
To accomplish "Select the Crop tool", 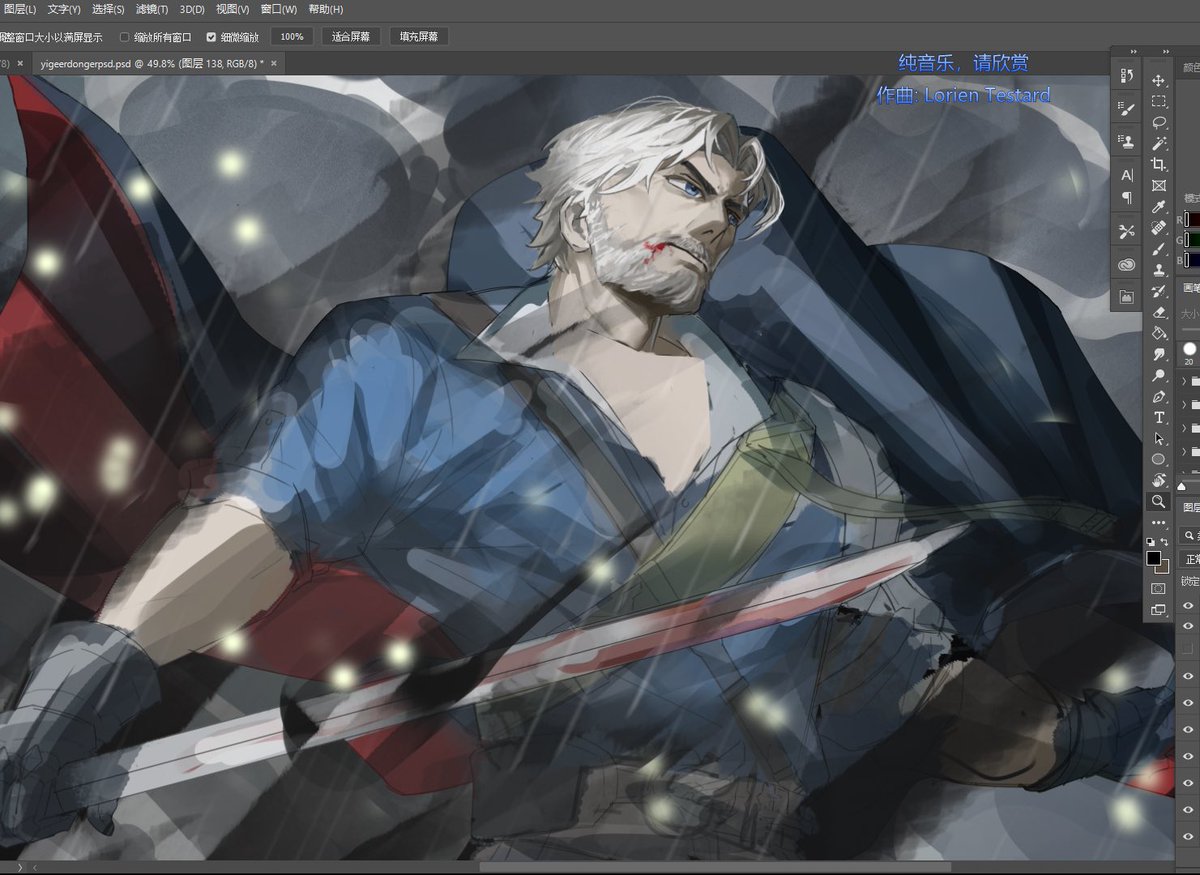I will (1159, 164).
